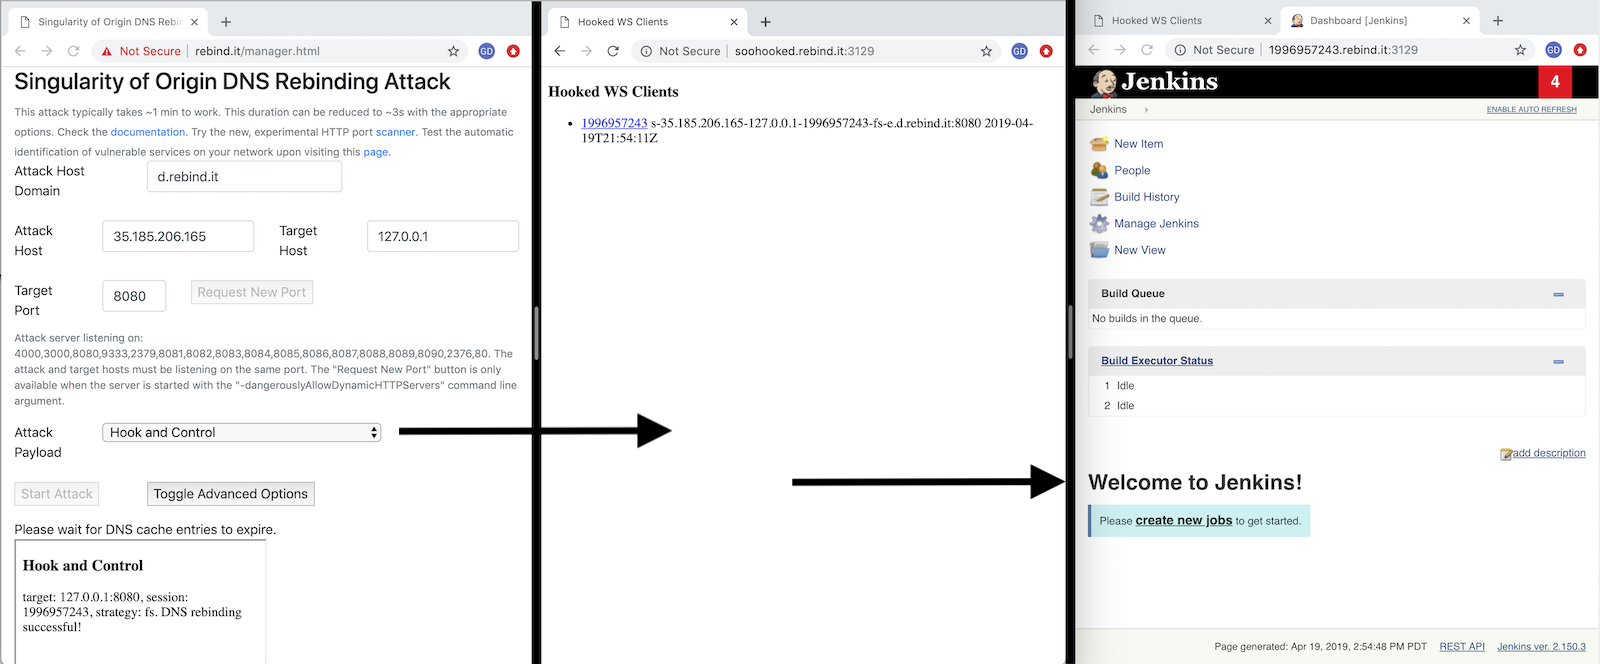Viewport: 1600px width, 664px height.
Task: Click ENABLE AUTO REFRESH link
Action: coord(1531,110)
